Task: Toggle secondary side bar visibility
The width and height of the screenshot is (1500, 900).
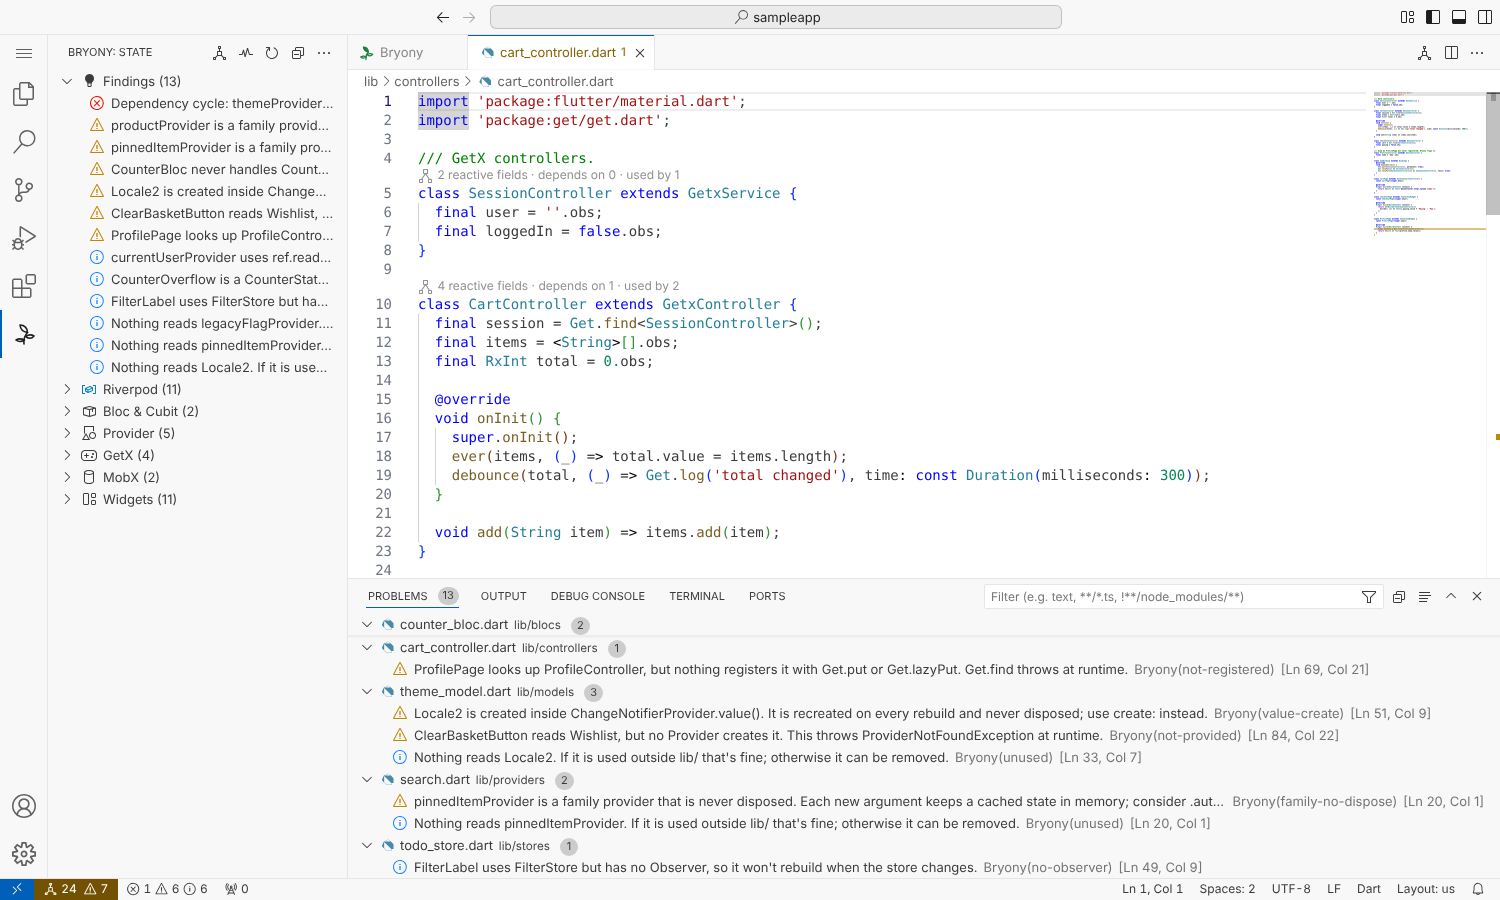Action: click(1485, 17)
